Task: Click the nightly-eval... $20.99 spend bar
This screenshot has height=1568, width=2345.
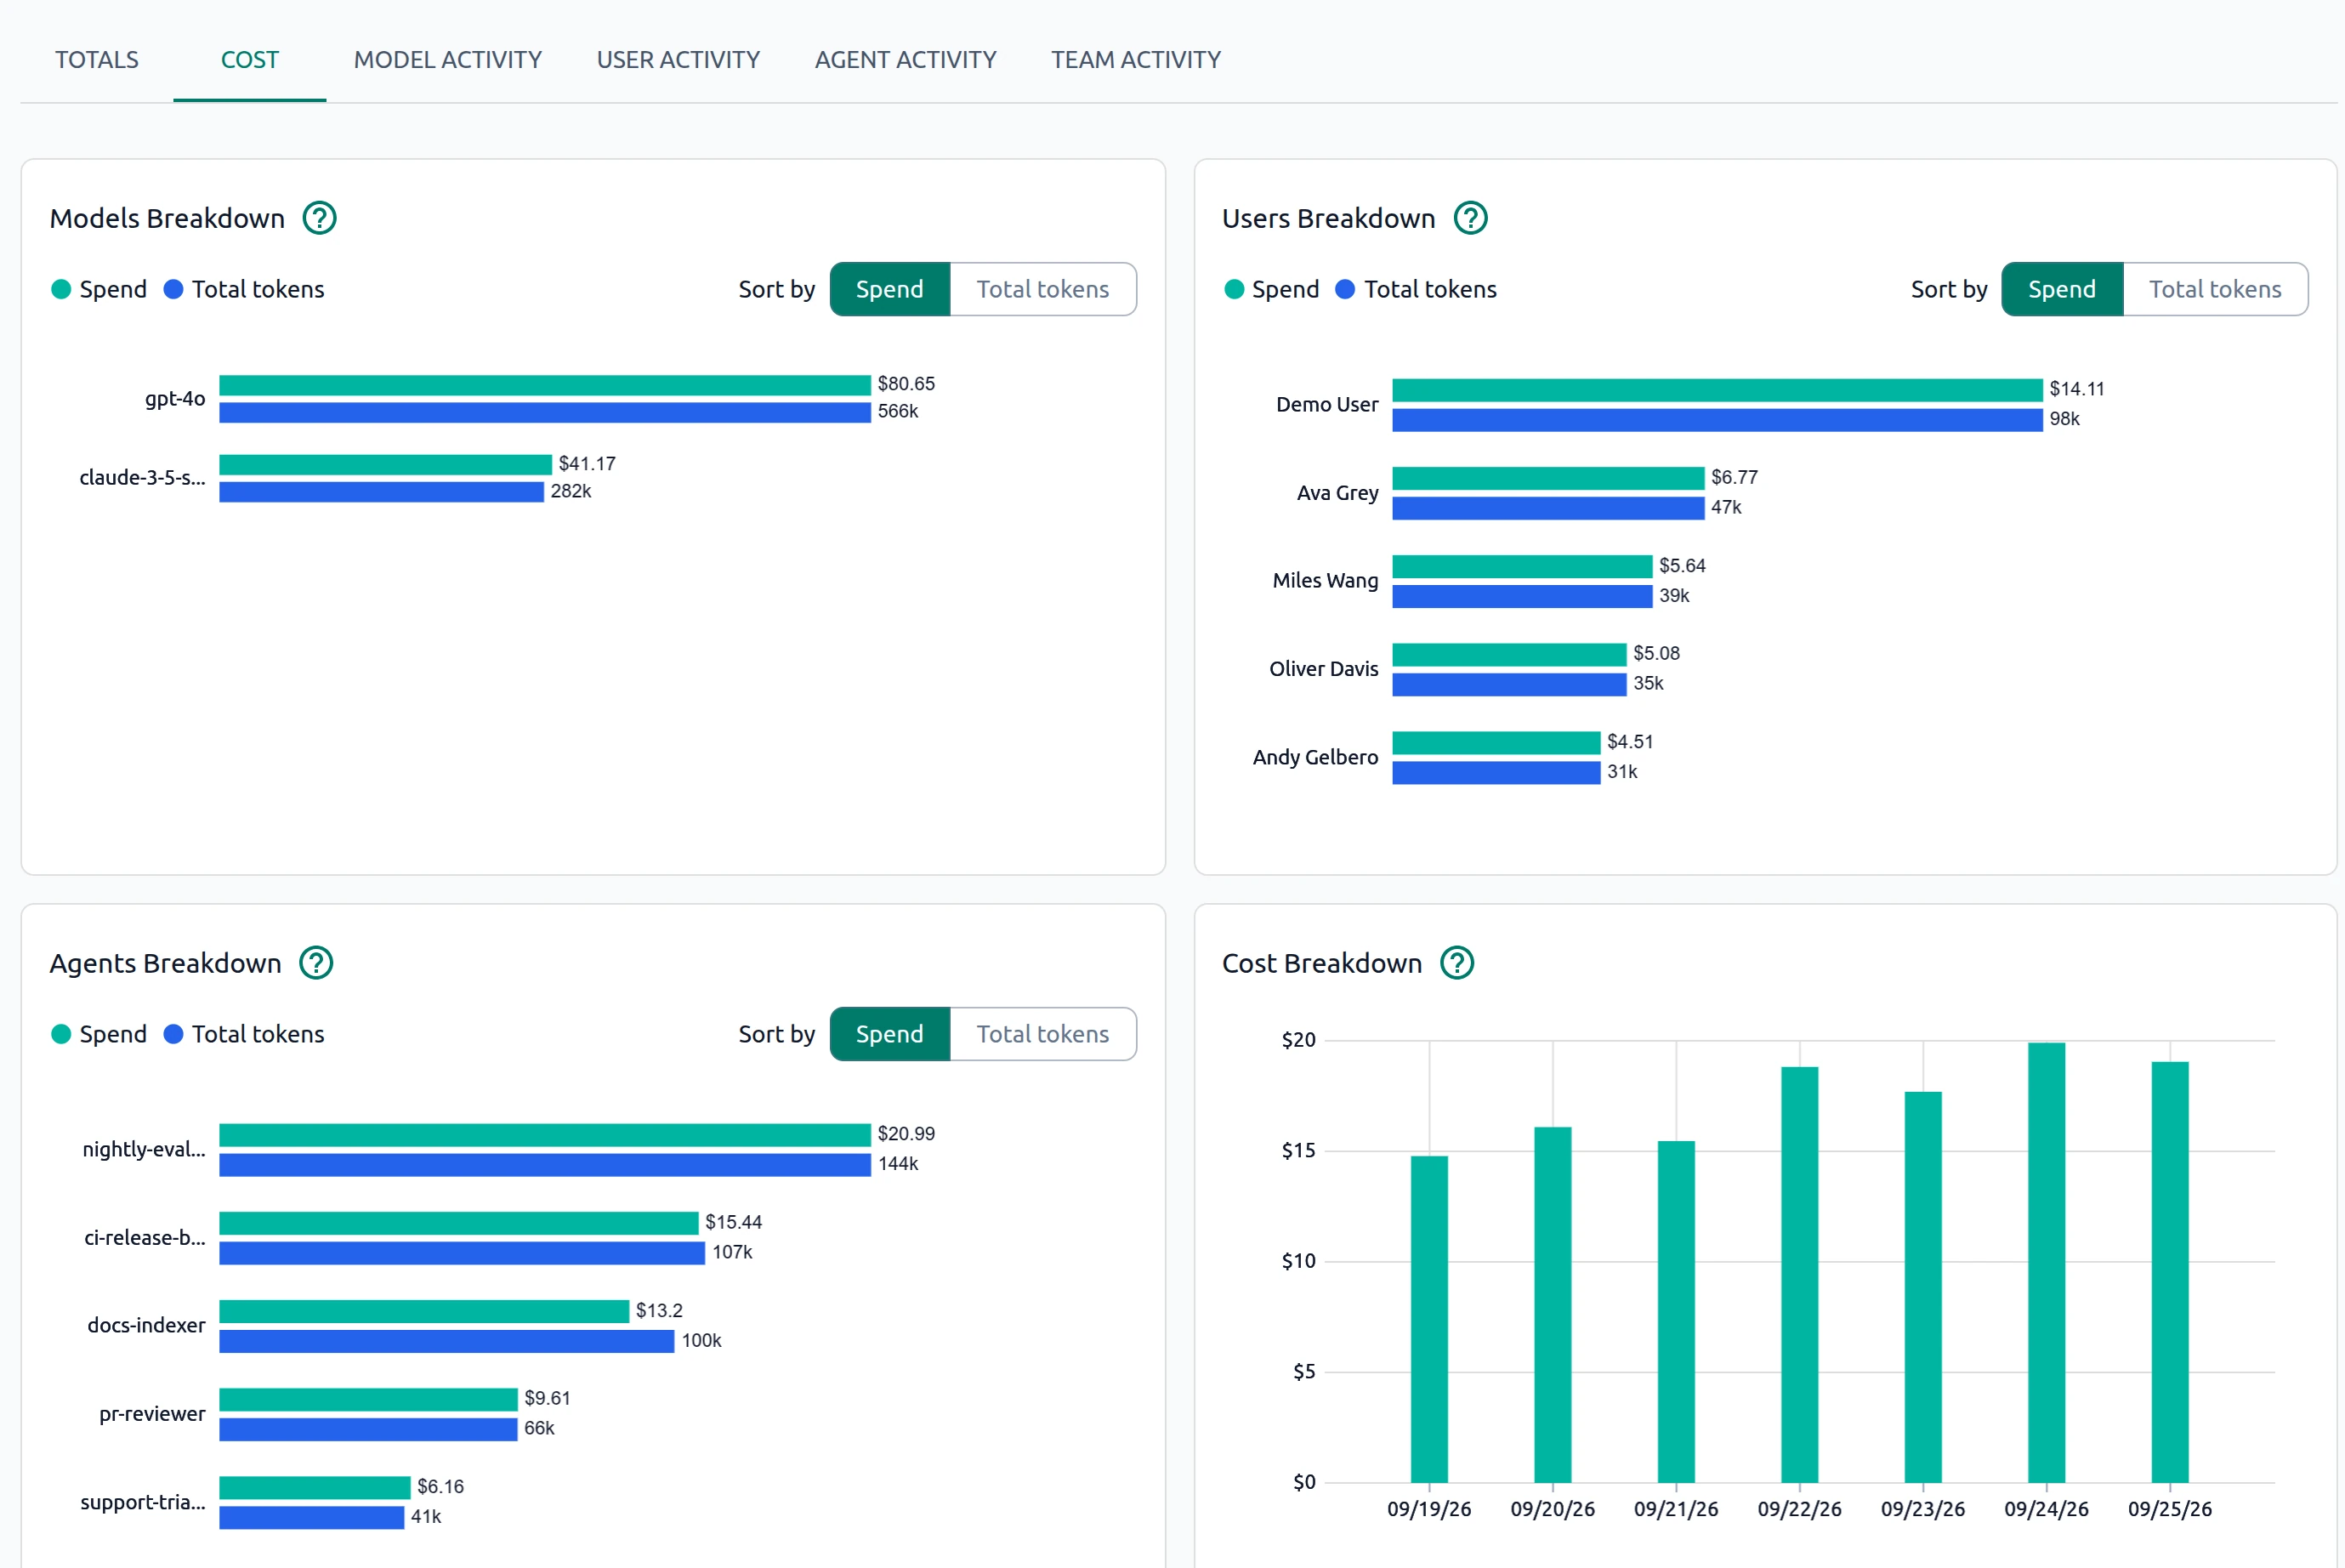Action: [x=545, y=1135]
